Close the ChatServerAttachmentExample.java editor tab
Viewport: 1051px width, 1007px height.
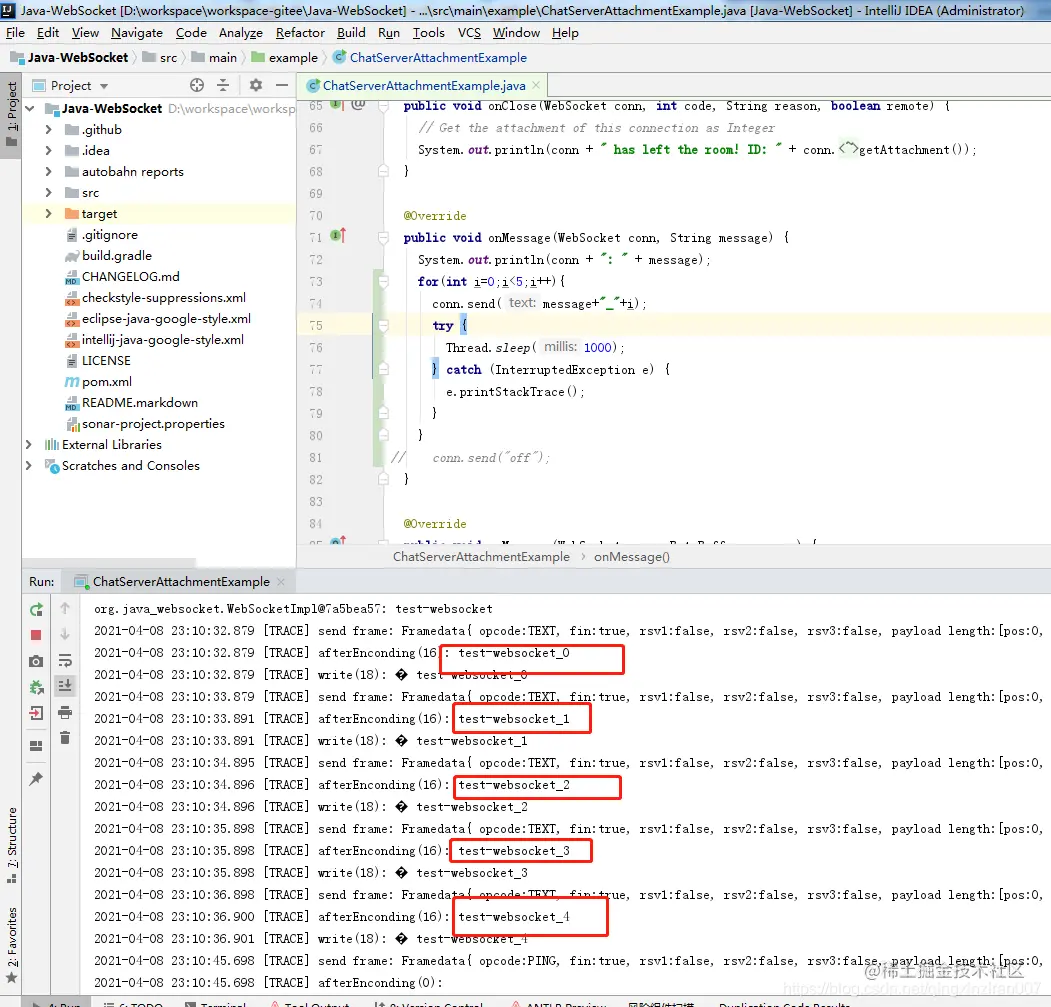[x=536, y=85]
